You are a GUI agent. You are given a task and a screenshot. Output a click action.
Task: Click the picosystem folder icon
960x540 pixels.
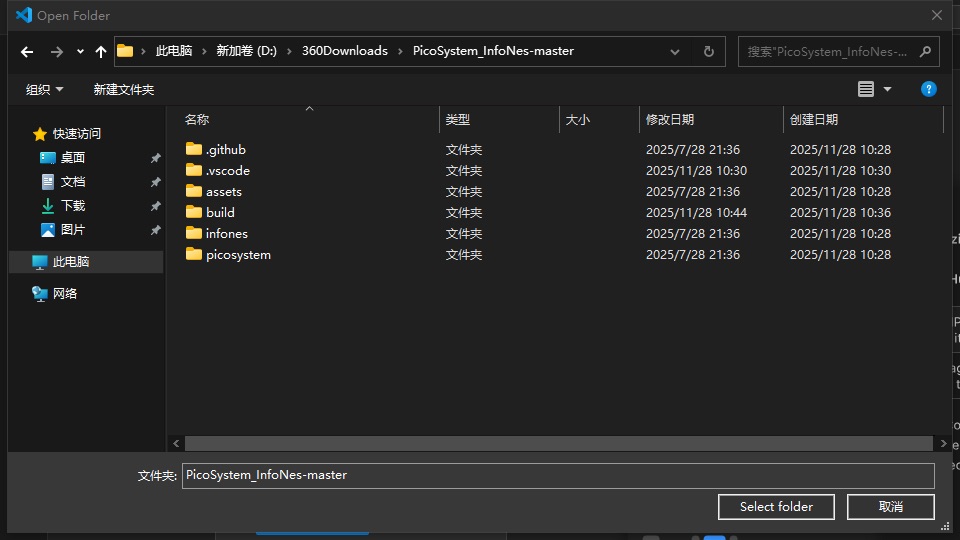pos(193,254)
